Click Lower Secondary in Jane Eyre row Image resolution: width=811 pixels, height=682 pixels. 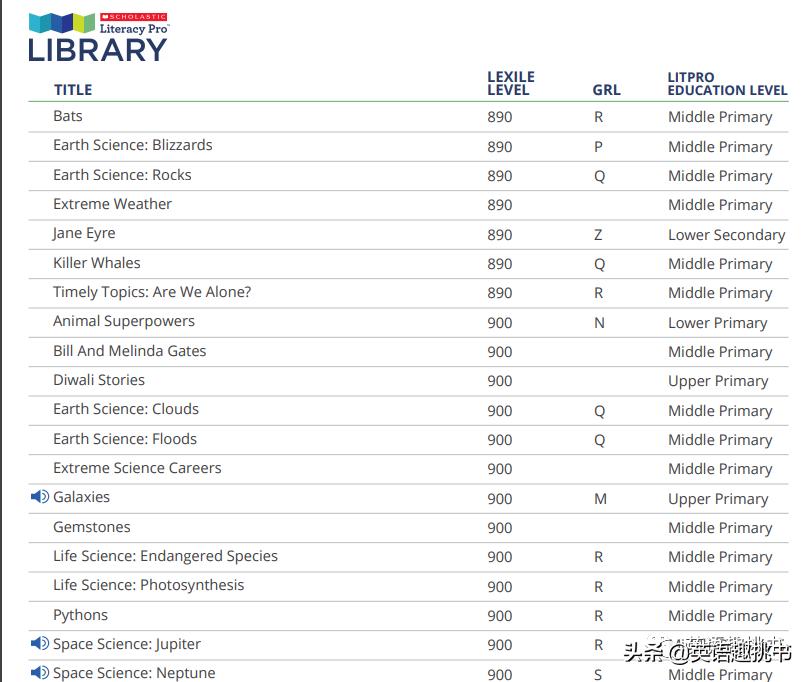[x=726, y=235]
